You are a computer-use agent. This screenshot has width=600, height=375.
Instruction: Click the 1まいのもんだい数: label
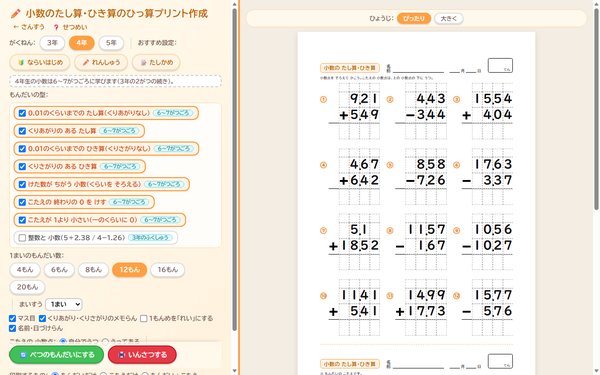point(37,255)
